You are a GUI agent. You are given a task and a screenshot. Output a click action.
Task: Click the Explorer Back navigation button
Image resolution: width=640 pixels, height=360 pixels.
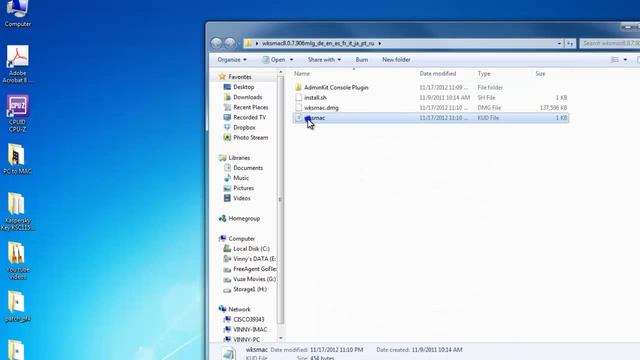[x=216, y=43]
